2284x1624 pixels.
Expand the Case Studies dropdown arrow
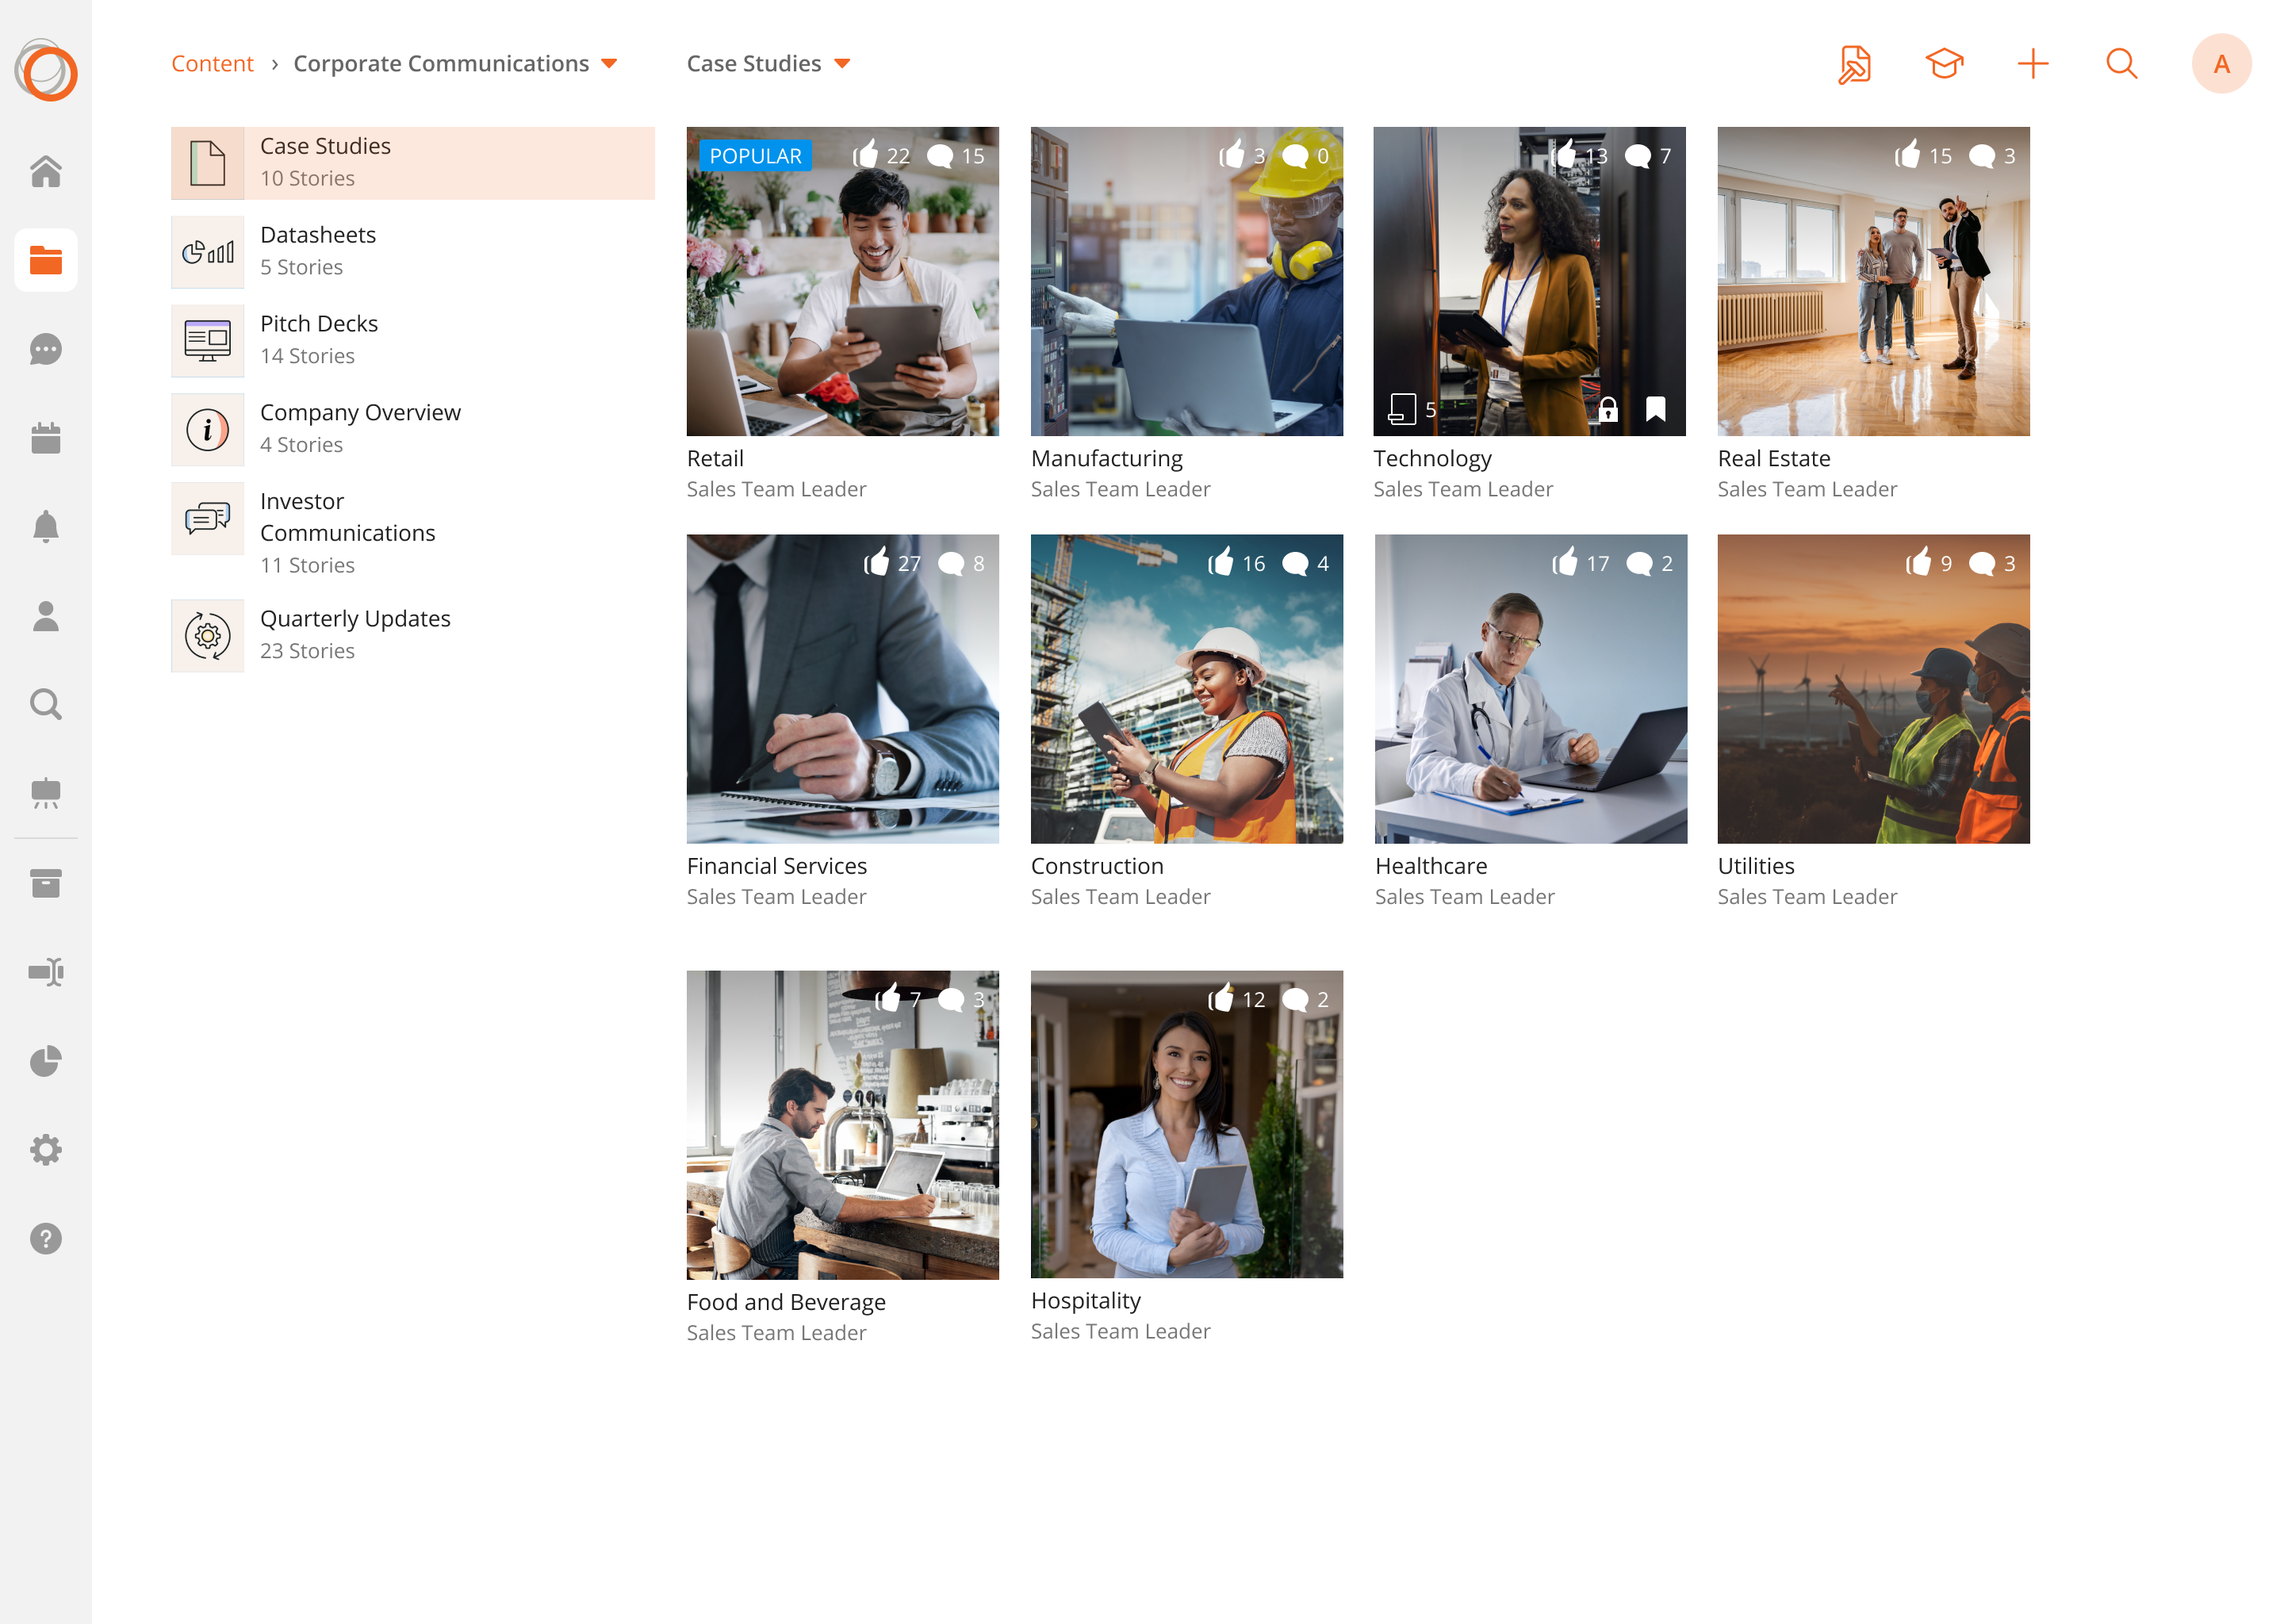(842, 64)
